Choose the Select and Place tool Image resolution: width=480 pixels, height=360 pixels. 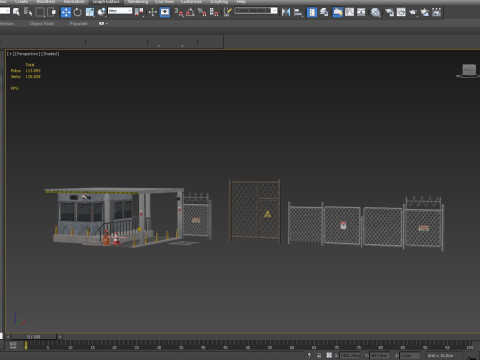[x=101, y=12]
